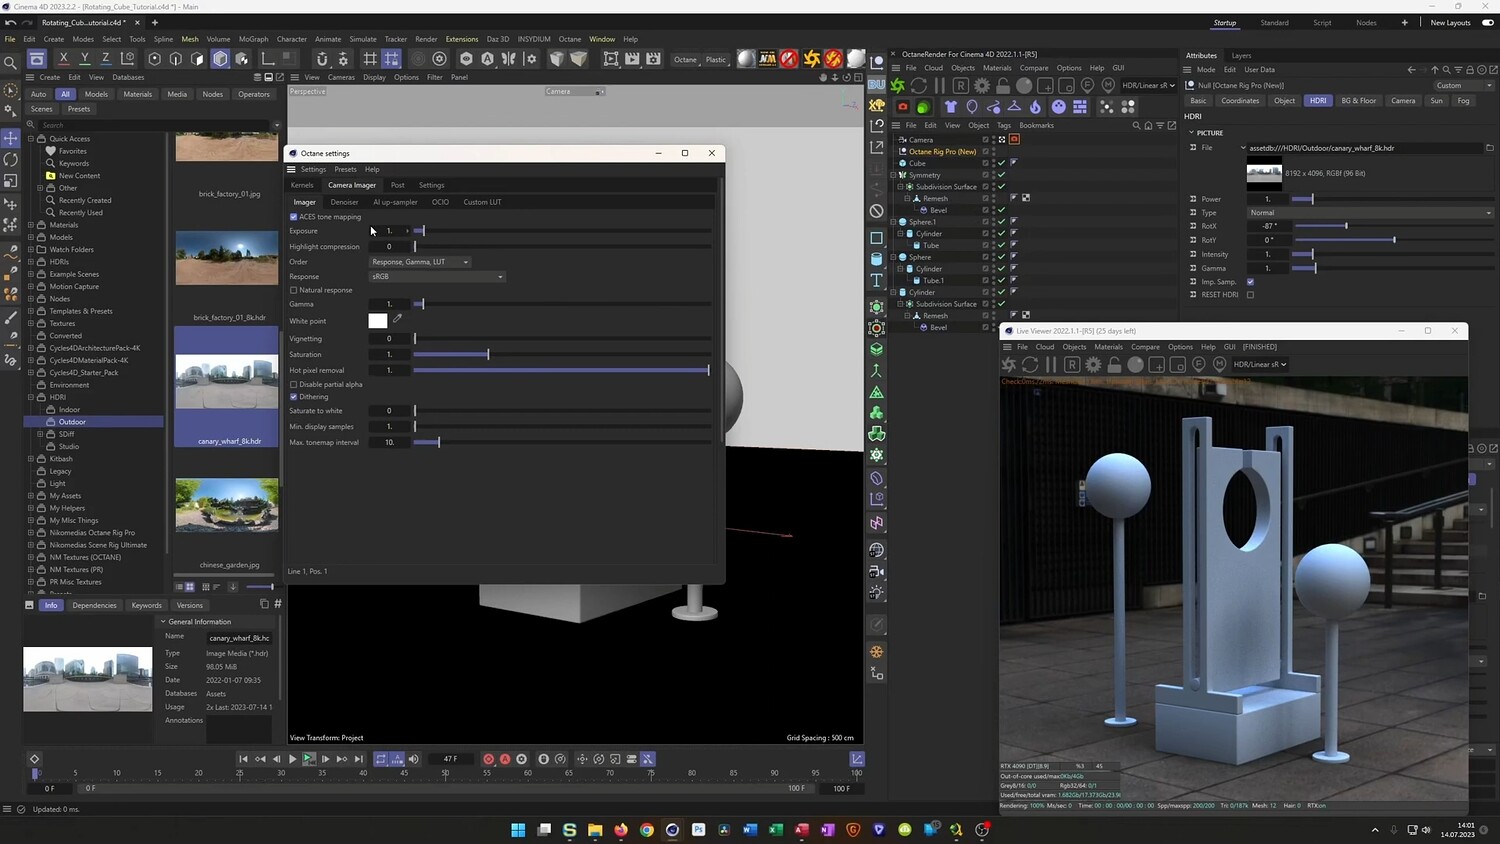Viewport: 1500px width, 844px height.
Task: Toggle the Tube.1 object's green enable checkmark
Action: tap(1001, 281)
